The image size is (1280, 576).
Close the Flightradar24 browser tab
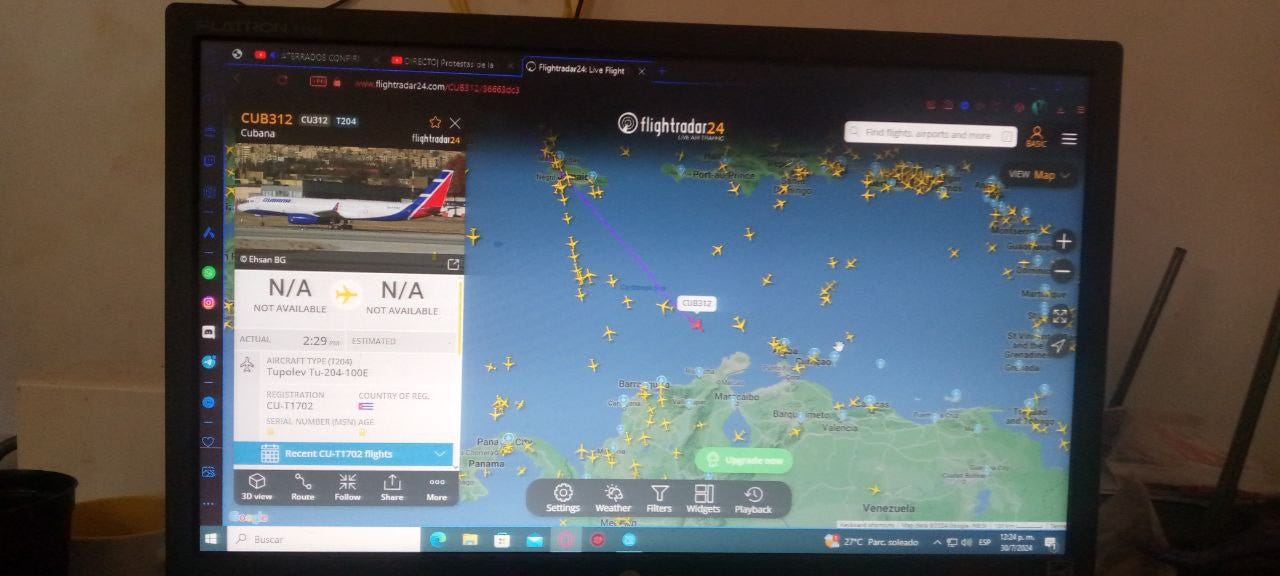pyautogui.click(x=642, y=71)
